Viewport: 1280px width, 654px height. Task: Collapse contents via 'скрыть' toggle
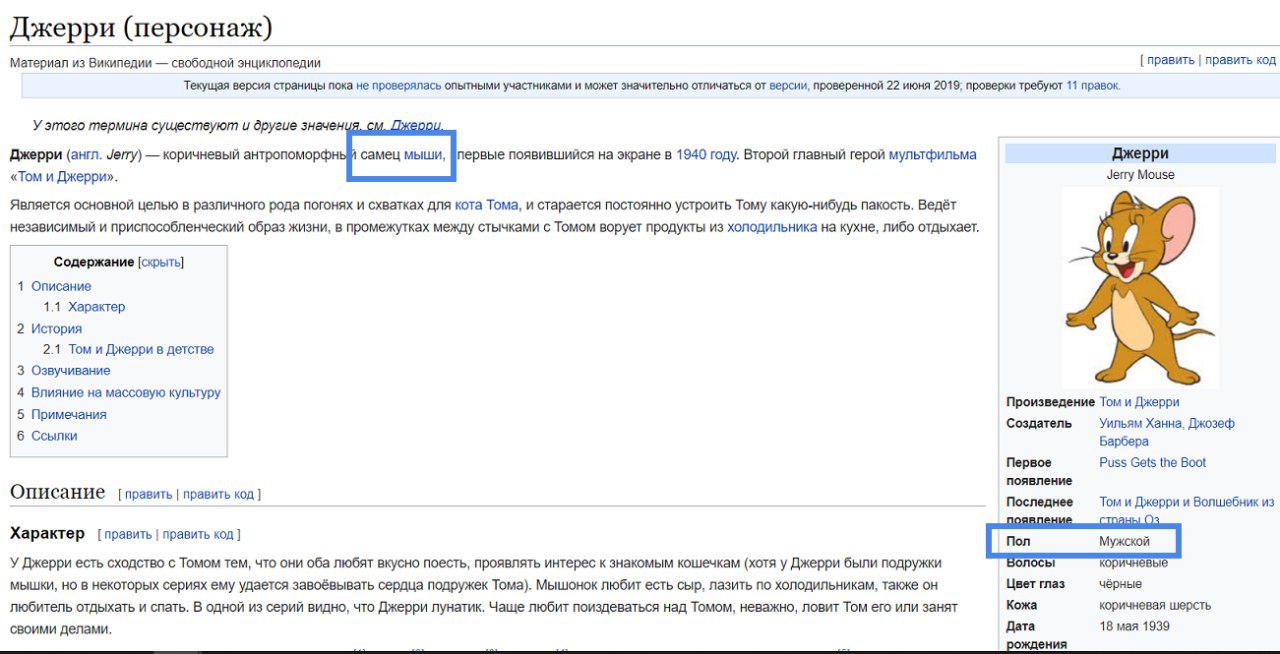pos(161,262)
